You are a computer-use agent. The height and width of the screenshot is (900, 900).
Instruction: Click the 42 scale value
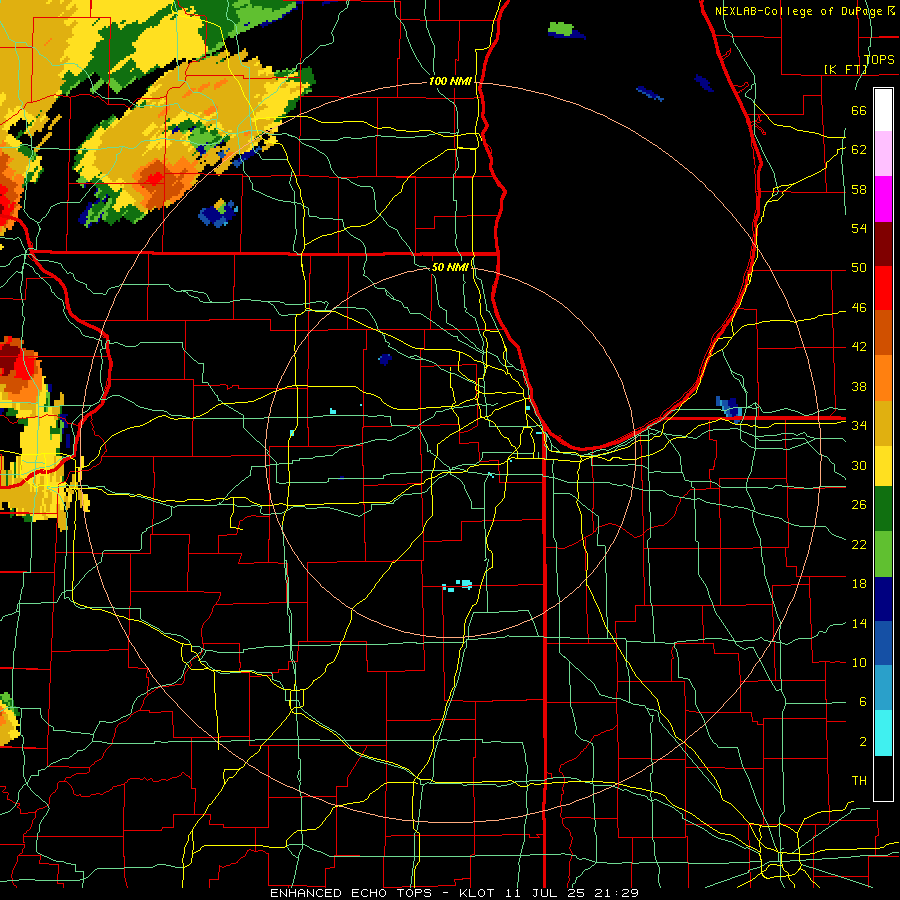coord(859,347)
